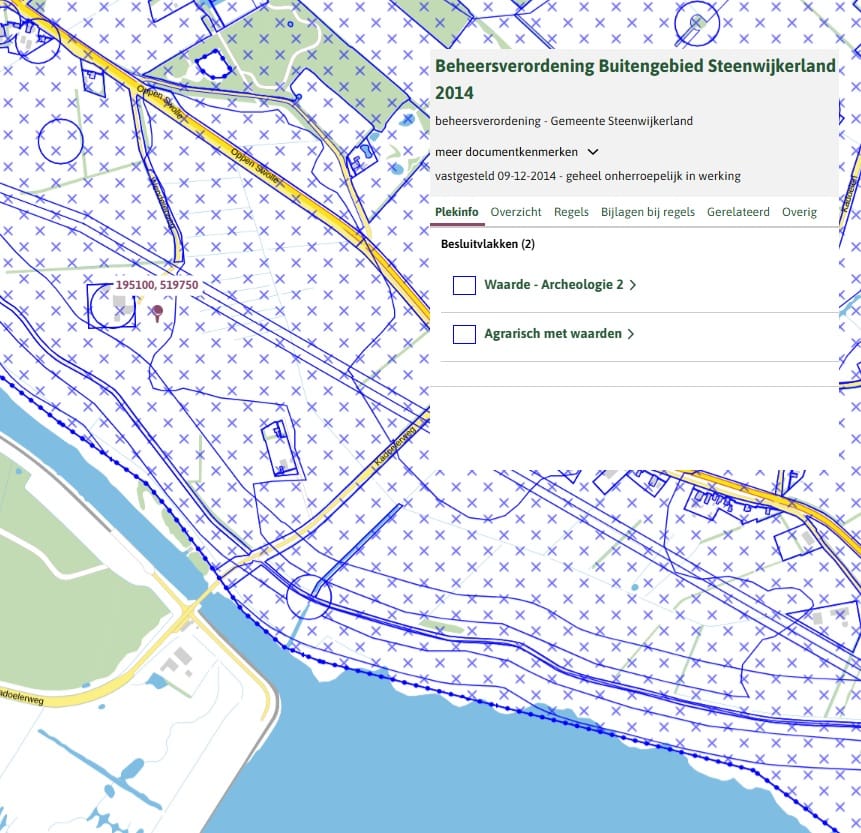The image size is (861, 833).
Task: Toggle the Waarde - Archeologie 2 checkbox
Action: pos(464,285)
